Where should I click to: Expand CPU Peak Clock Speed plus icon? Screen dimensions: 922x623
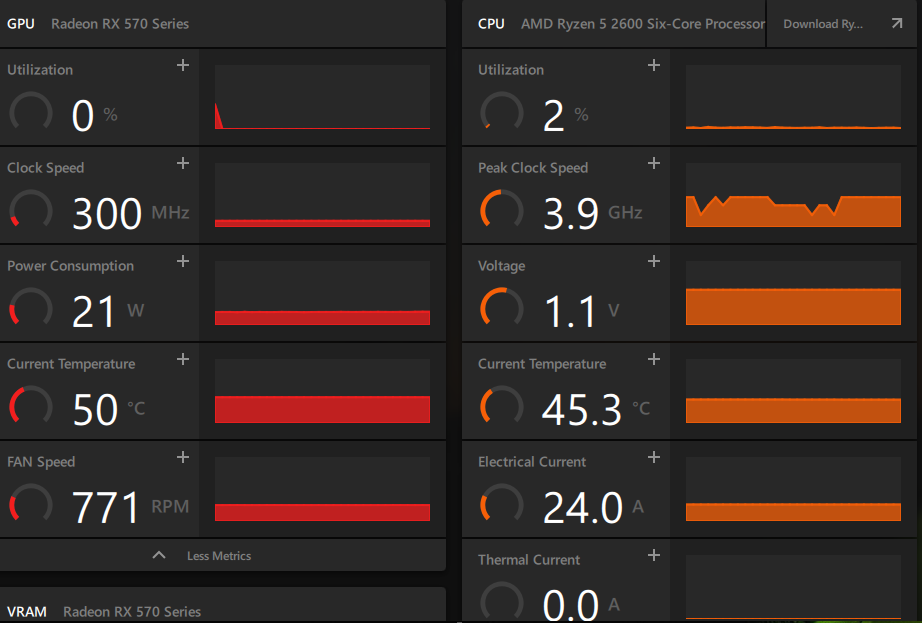click(654, 163)
